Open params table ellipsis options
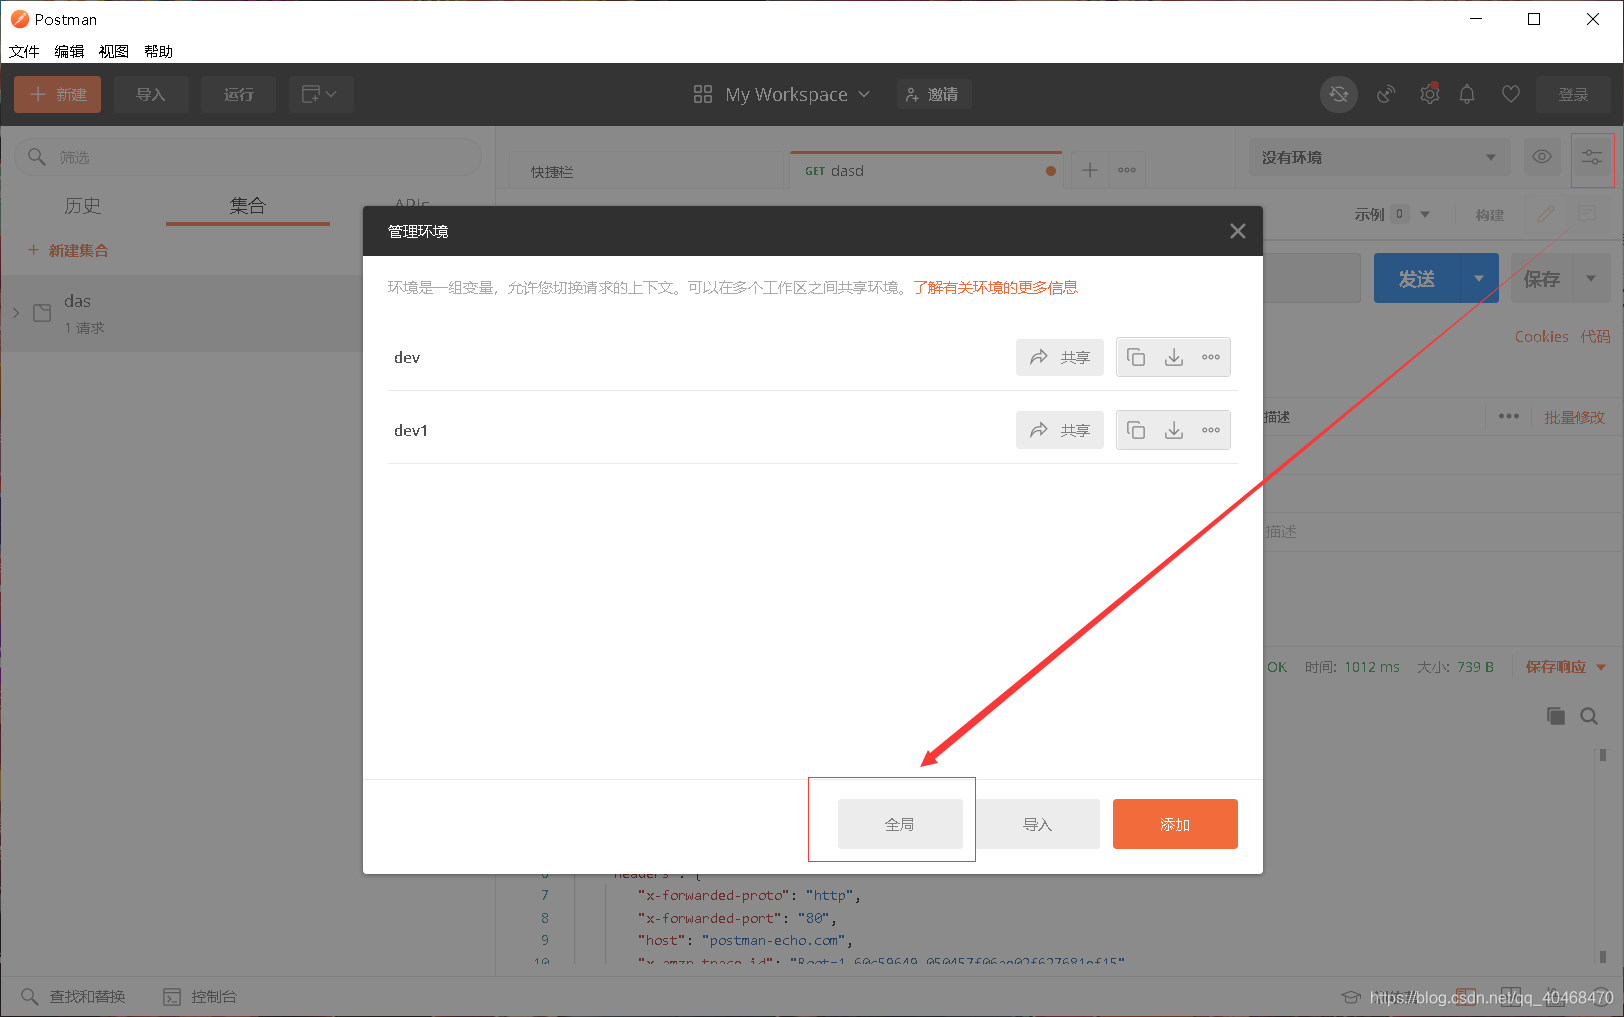The height and width of the screenshot is (1017, 1624). coord(1509,416)
